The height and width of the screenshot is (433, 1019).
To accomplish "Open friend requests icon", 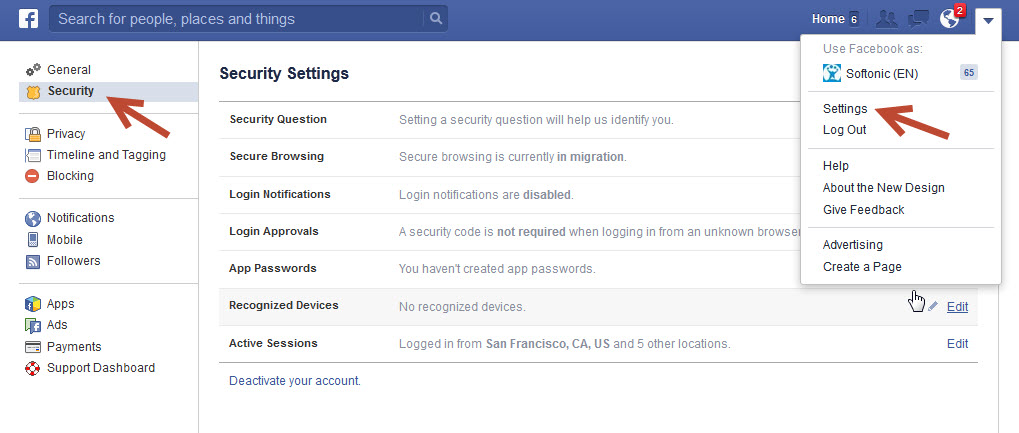I will click(885, 19).
